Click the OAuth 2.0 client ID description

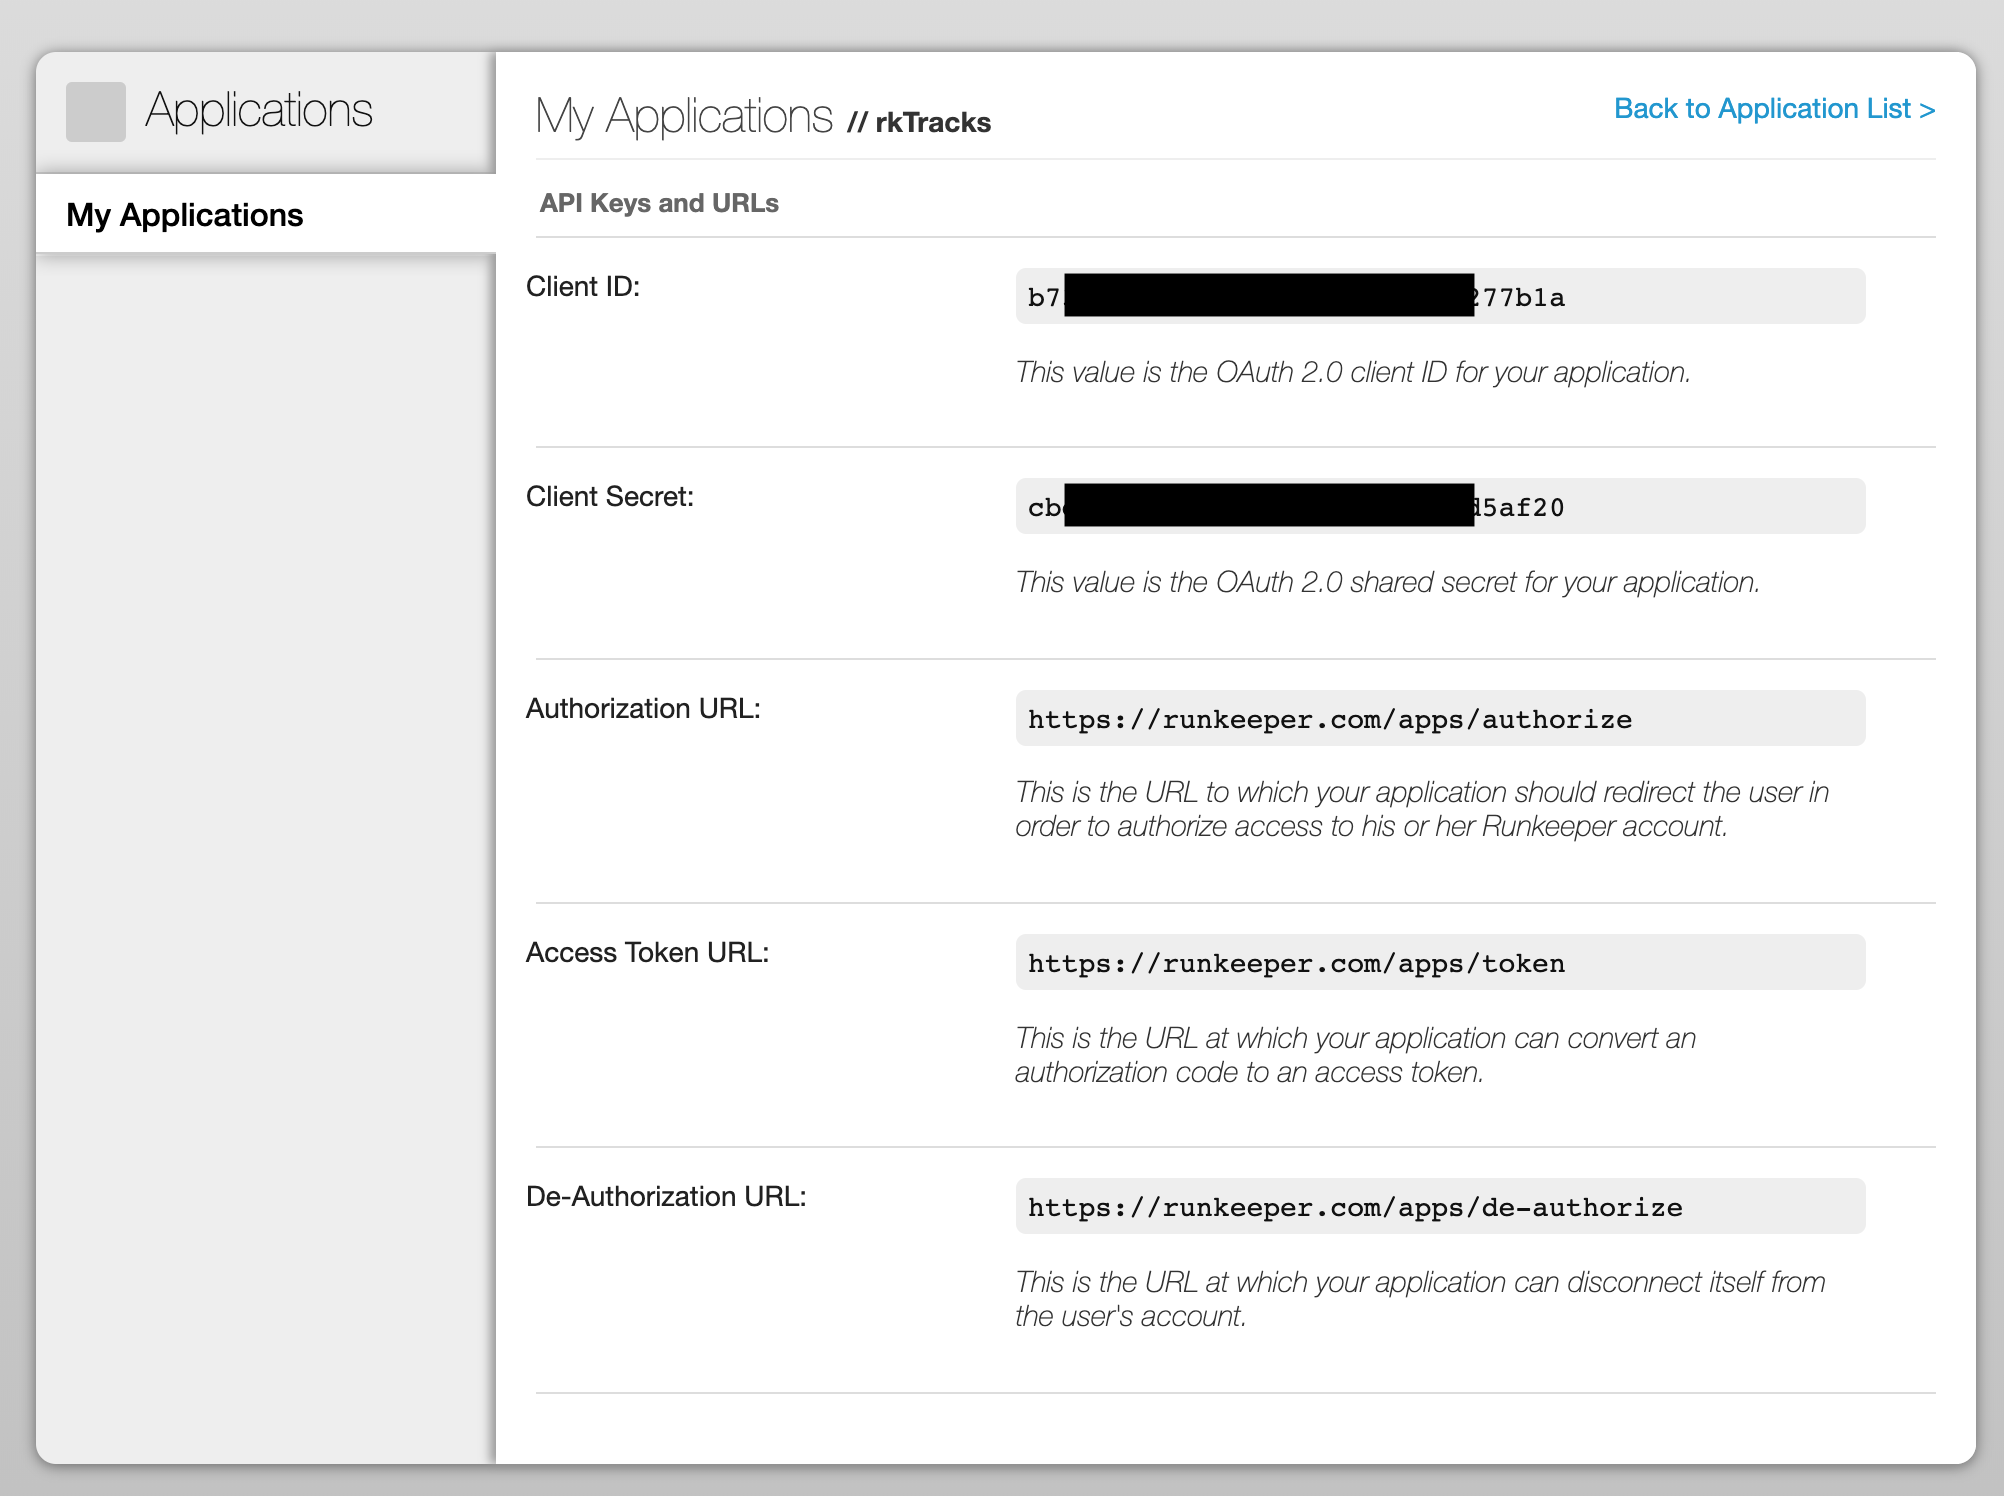tap(1353, 372)
